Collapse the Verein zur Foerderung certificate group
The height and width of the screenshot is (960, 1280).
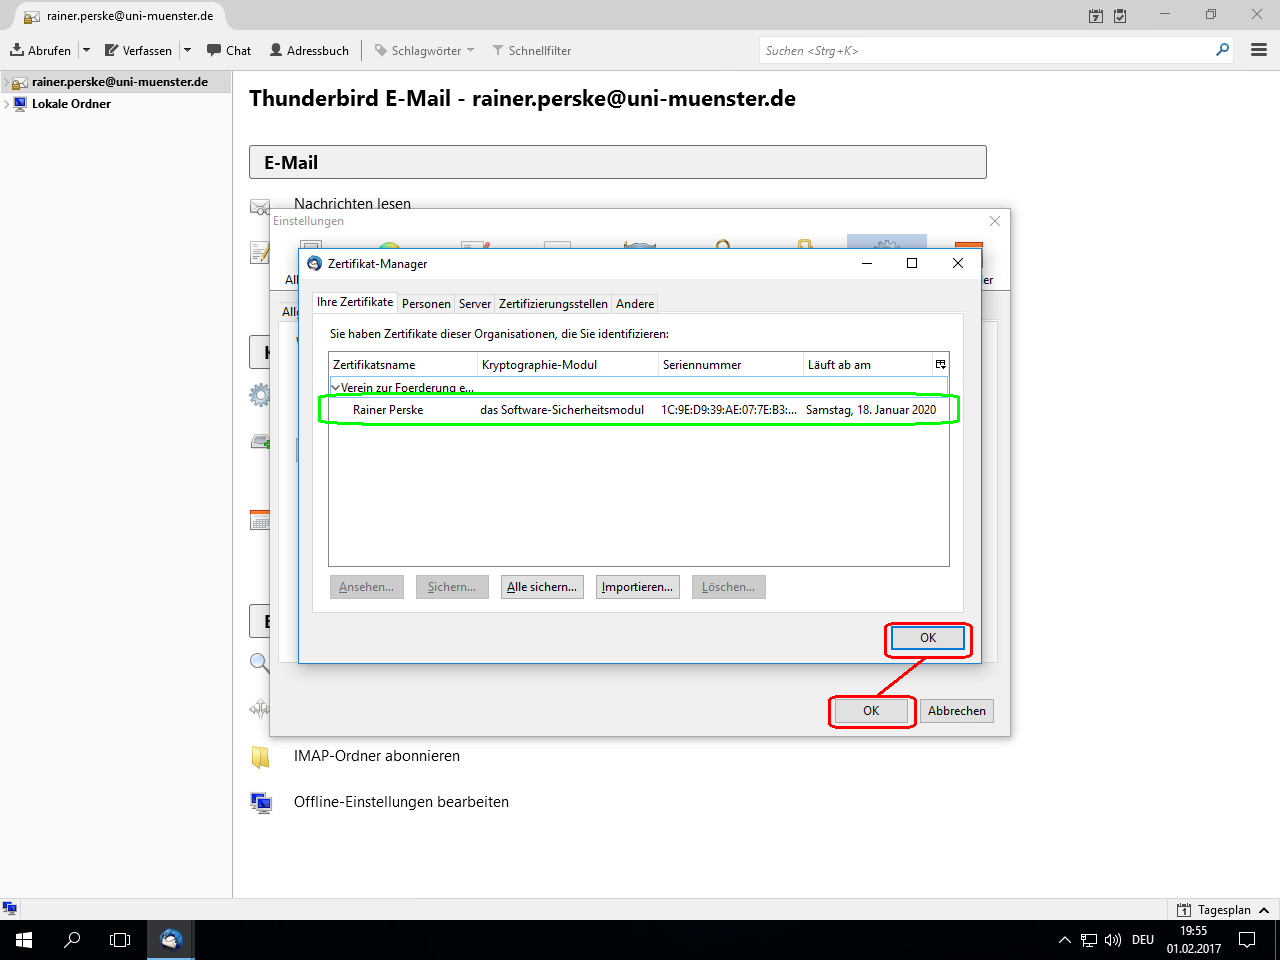click(335, 388)
